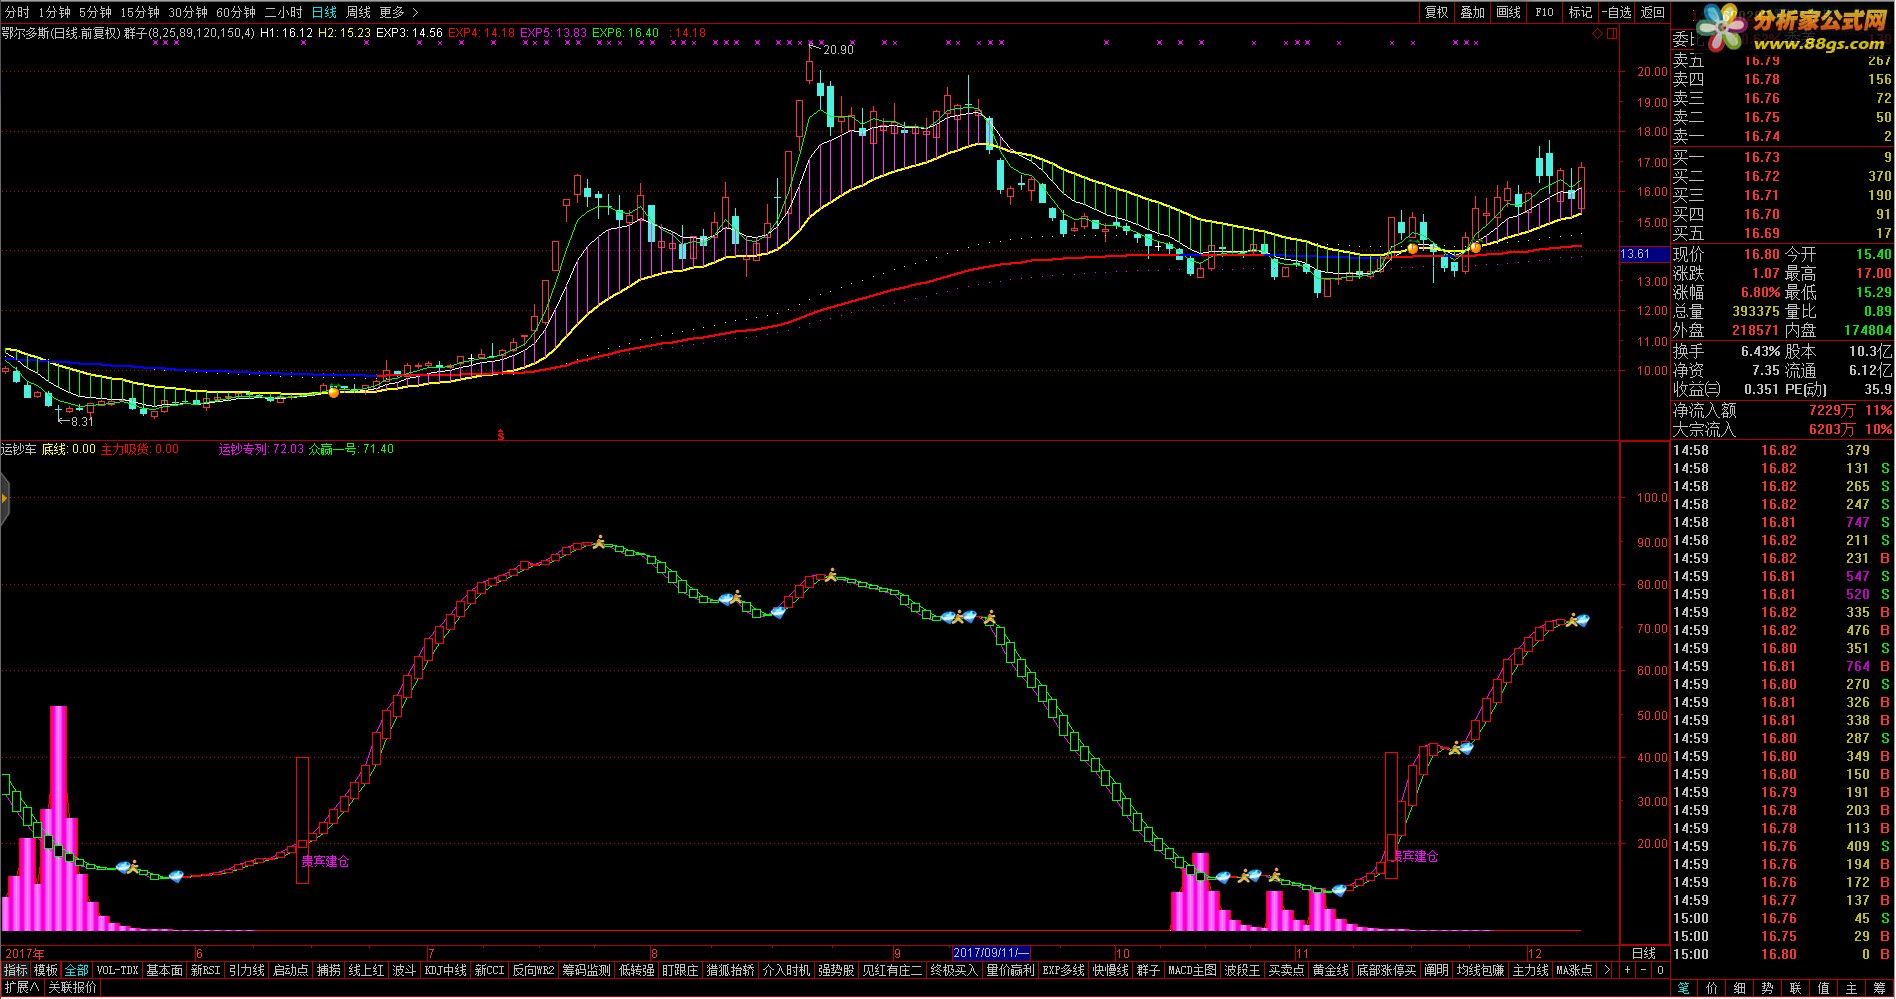The width and height of the screenshot is (1896, 999).
Task: Switch to 分时 intraday view
Action: pos(16,12)
